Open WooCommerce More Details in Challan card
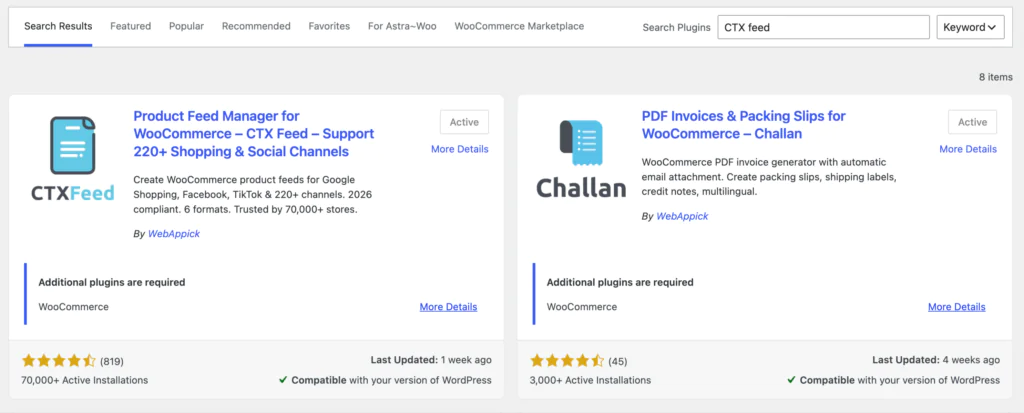This screenshot has width=1024, height=413. (957, 307)
